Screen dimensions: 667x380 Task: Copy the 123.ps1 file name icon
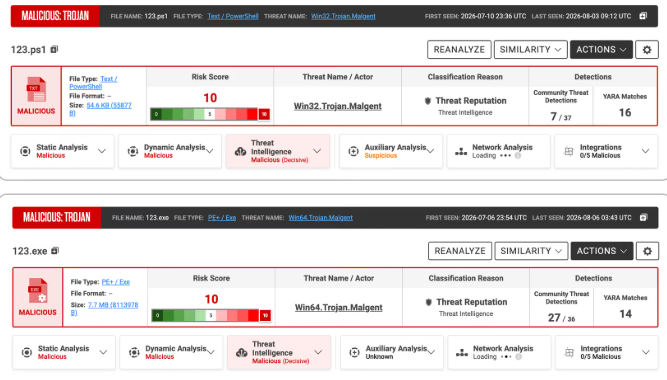point(54,49)
